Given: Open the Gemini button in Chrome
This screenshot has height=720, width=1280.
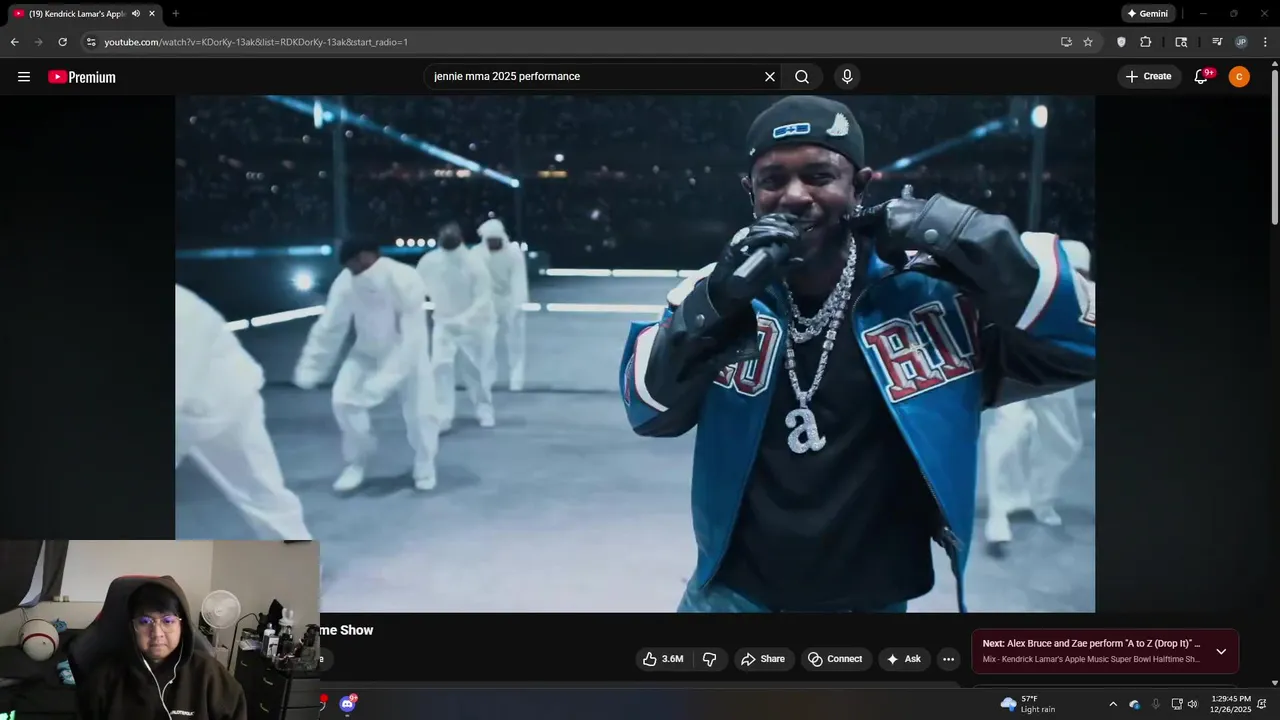Looking at the screenshot, I should (x=1147, y=14).
